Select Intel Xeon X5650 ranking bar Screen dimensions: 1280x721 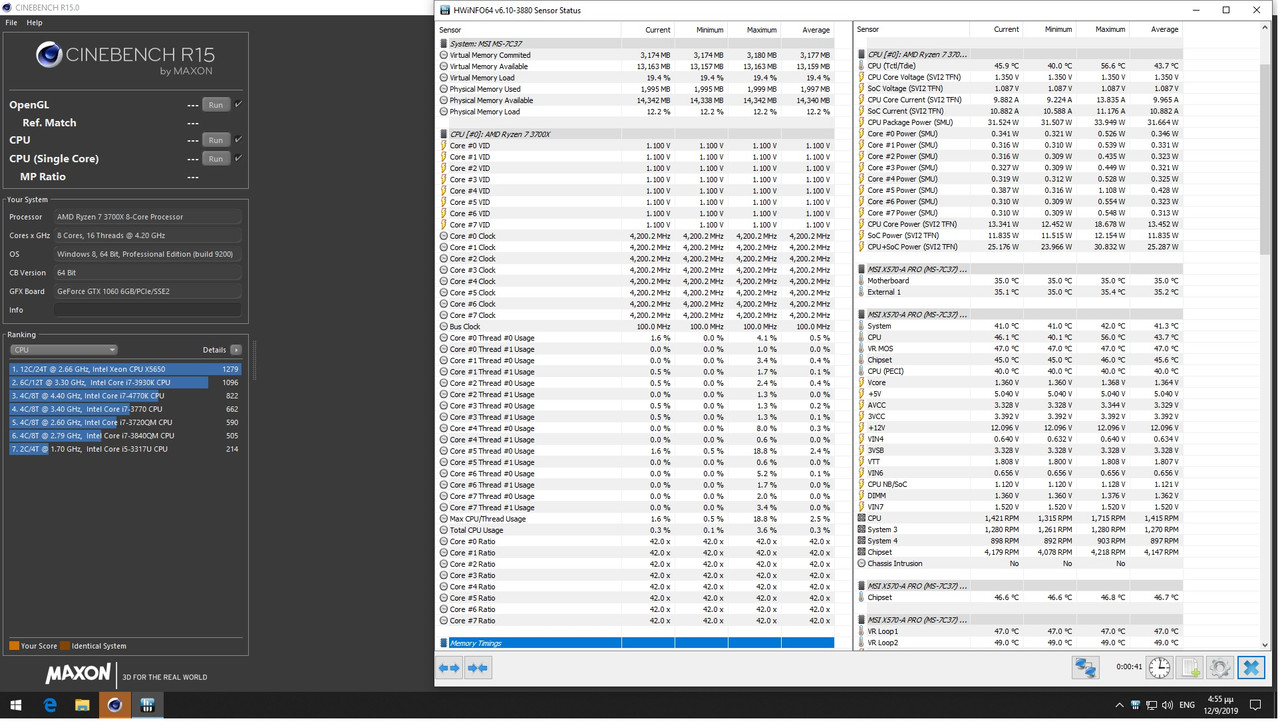click(x=126, y=369)
